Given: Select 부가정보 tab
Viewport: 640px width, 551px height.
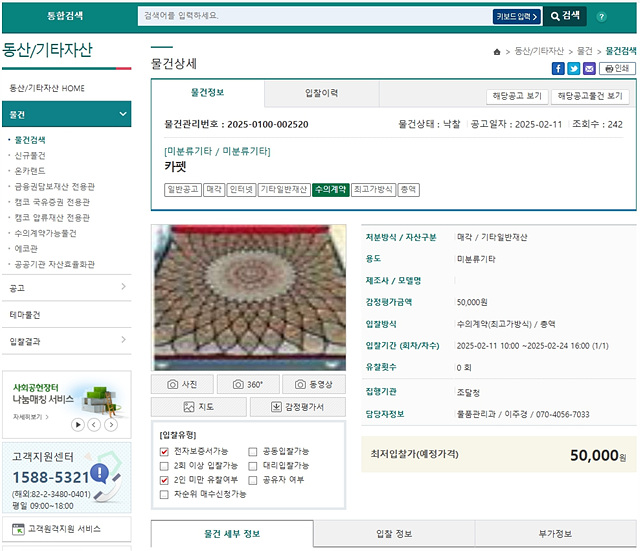Looking at the screenshot, I should 555,534.
